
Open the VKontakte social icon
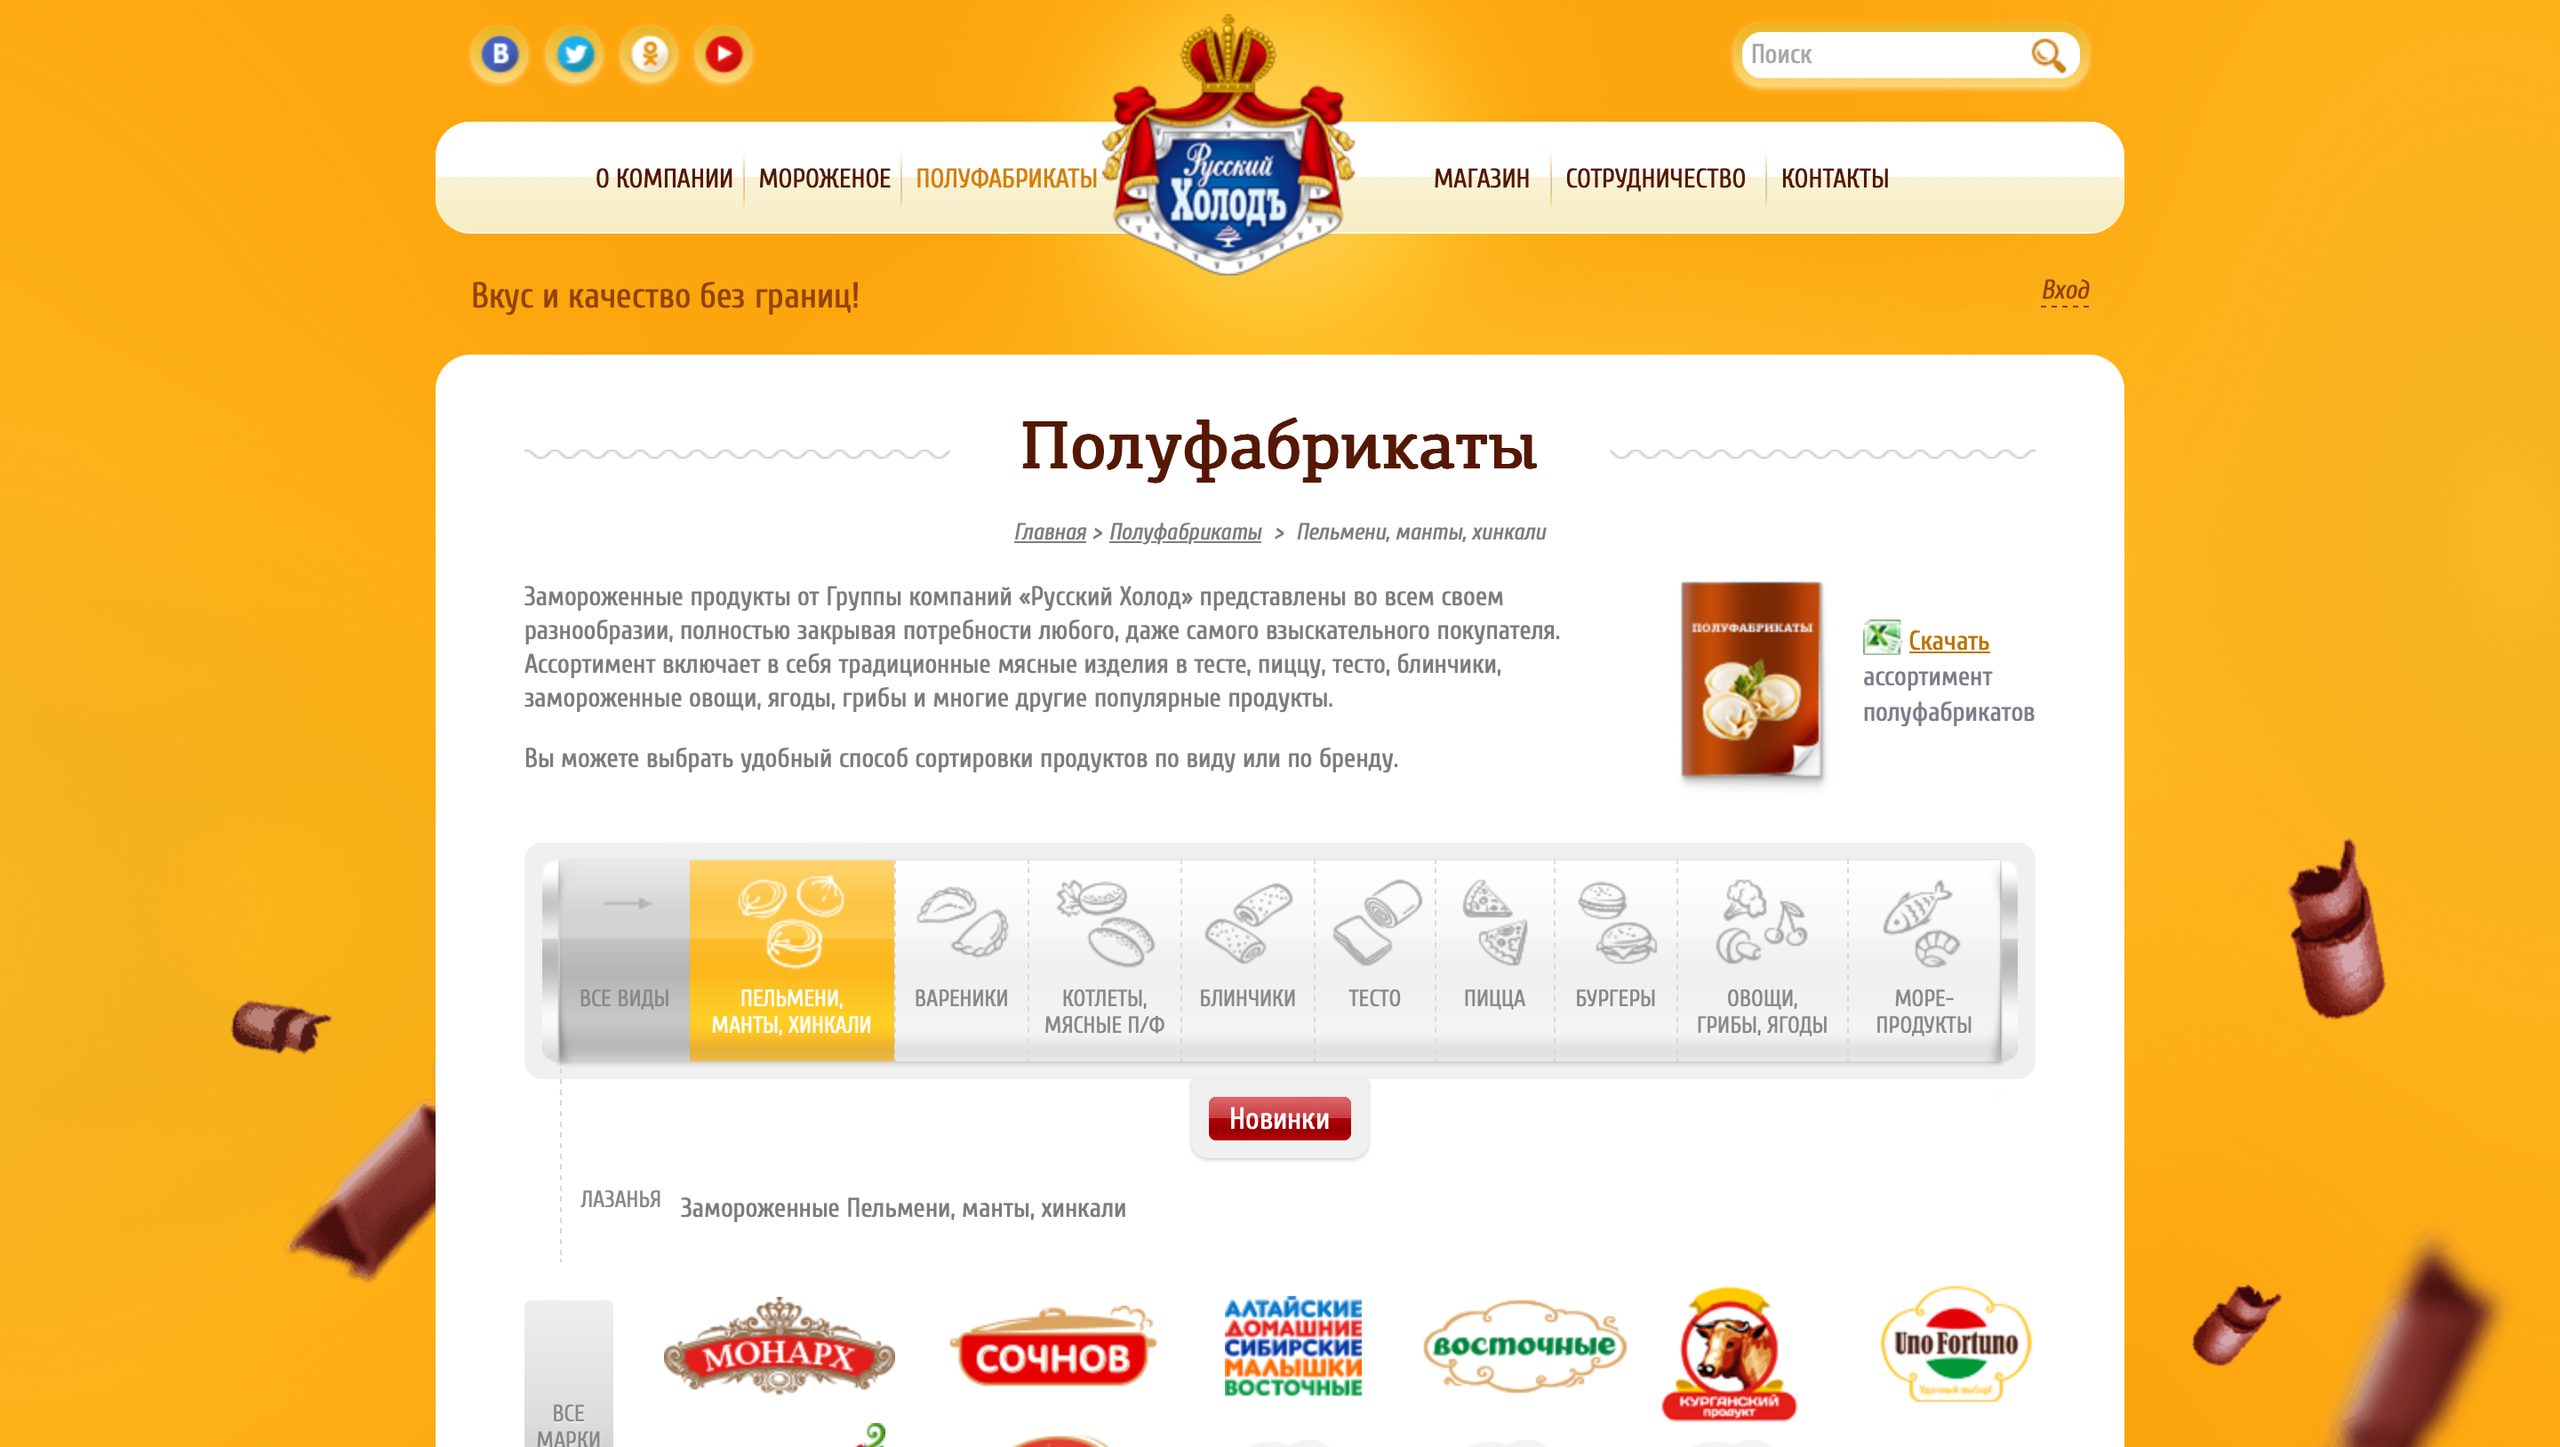tap(500, 54)
